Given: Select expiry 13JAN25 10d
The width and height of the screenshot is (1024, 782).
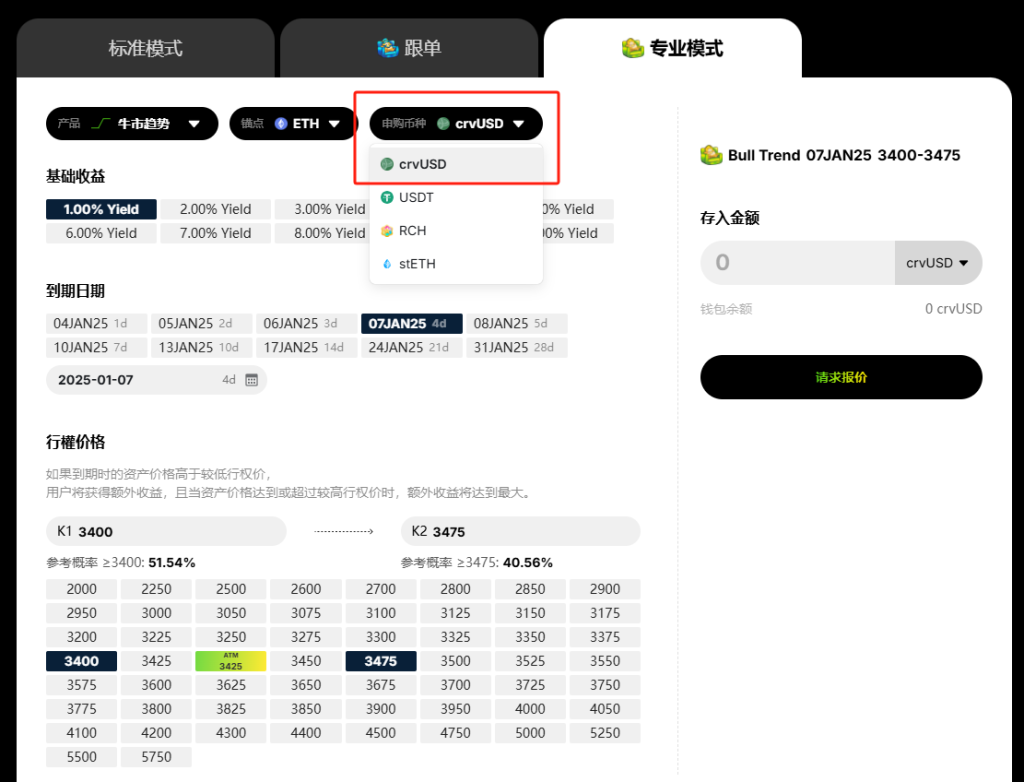Looking at the screenshot, I should pyautogui.click(x=201, y=348).
